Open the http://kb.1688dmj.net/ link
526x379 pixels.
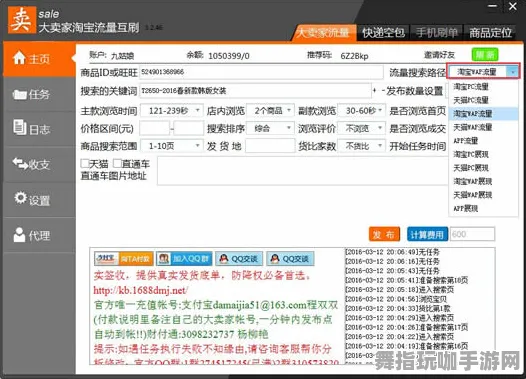pos(141,290)
